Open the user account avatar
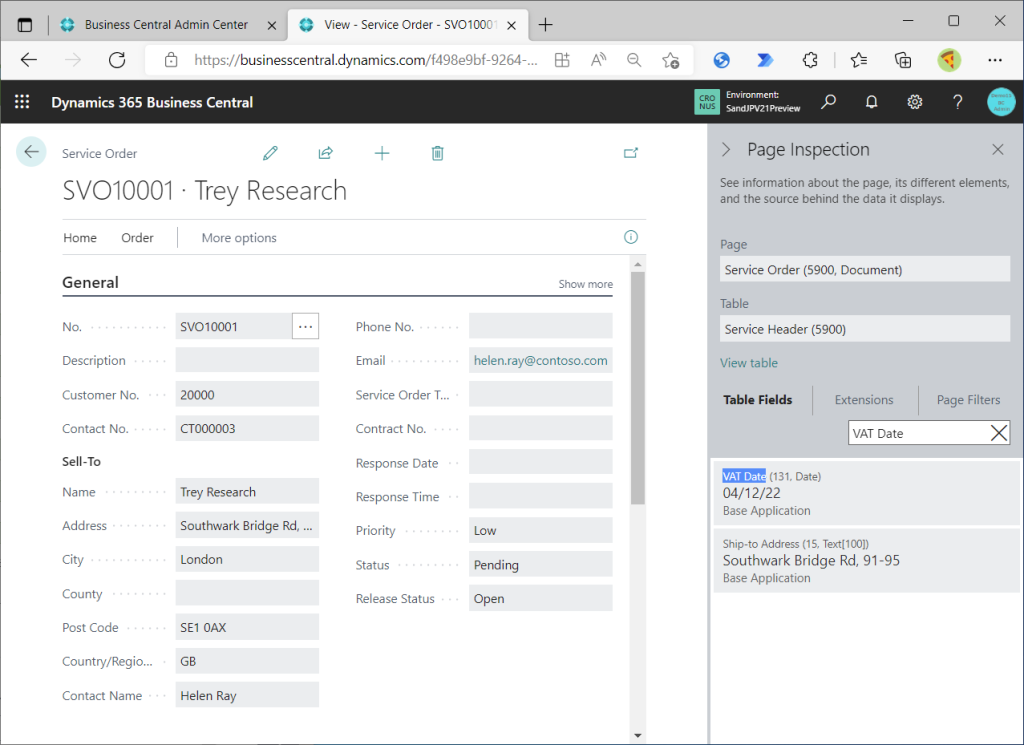 (x=1001, y=102)
